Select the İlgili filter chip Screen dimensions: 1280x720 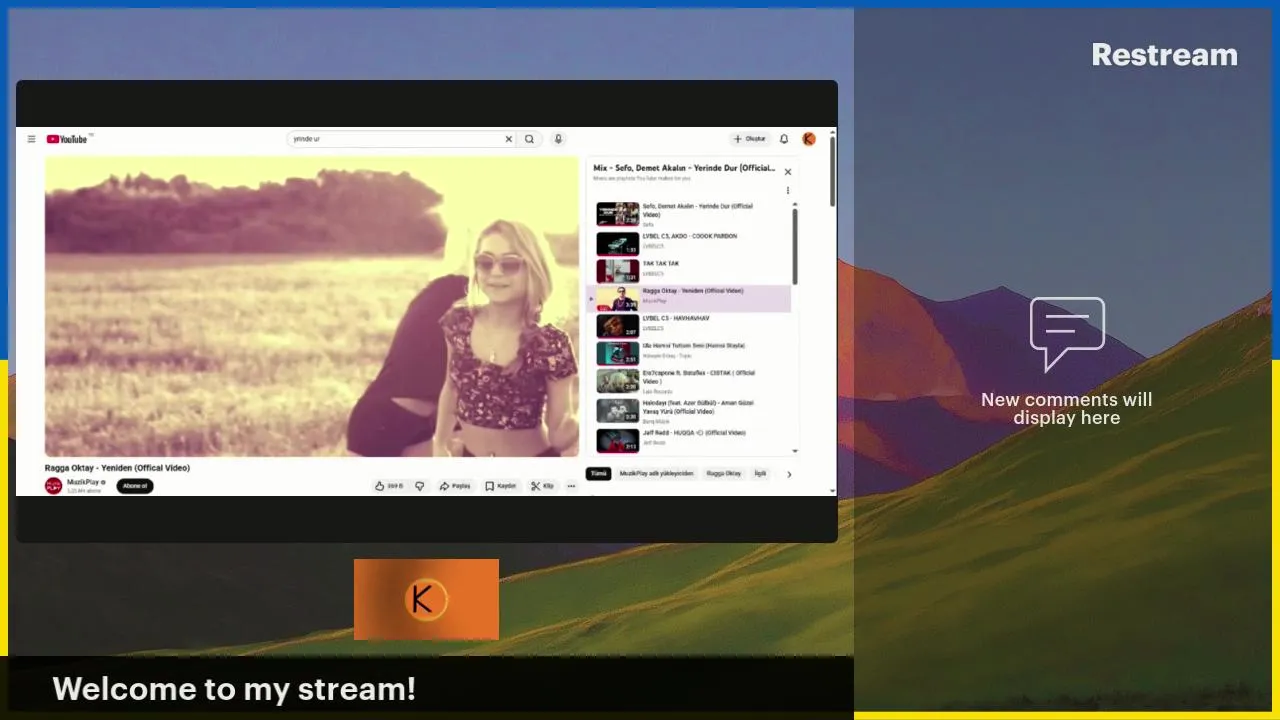coord(760,473)
